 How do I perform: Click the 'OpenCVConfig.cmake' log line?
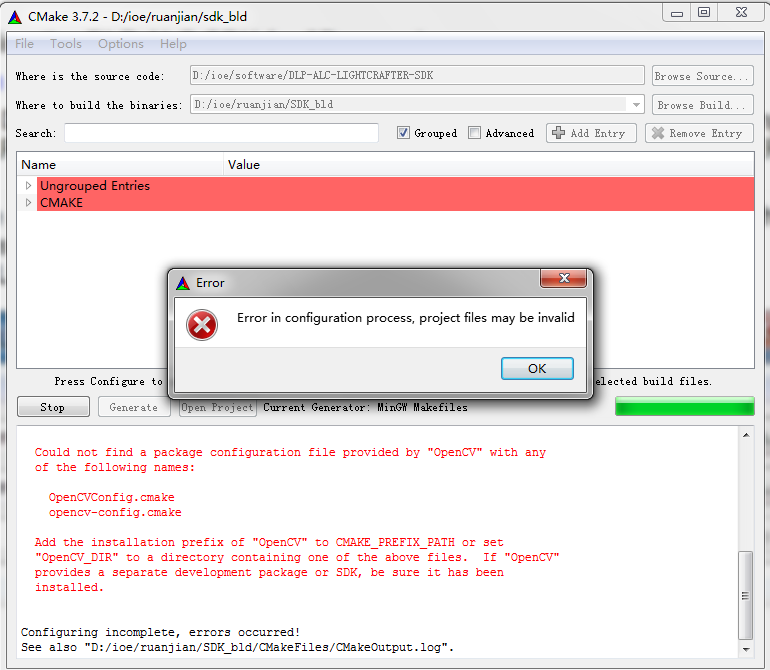[x=111, y=497]
